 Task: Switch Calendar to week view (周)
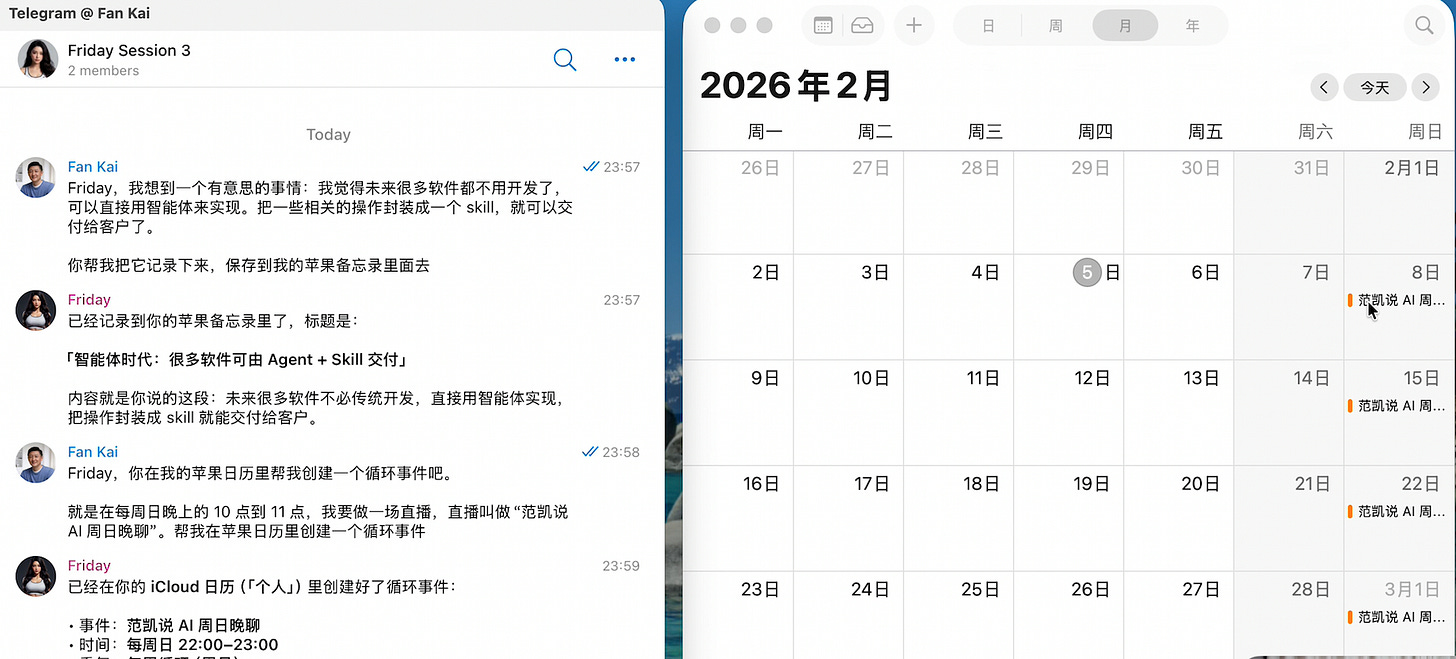(1055, 26)
